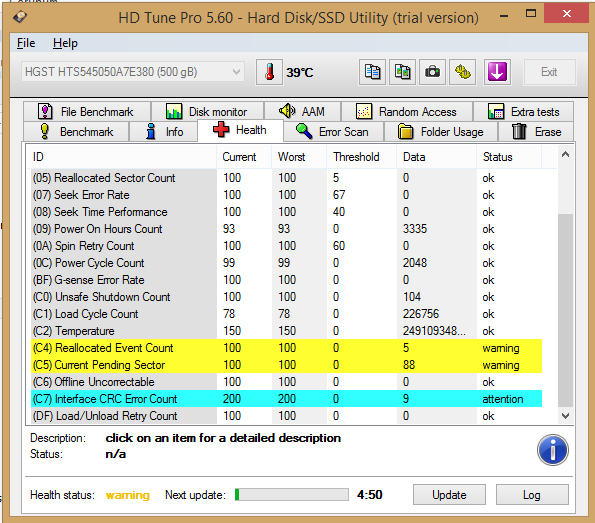This screenshot has width=595, height=523.
Task: Switch to the Erase tab
Action: point(536,132)
